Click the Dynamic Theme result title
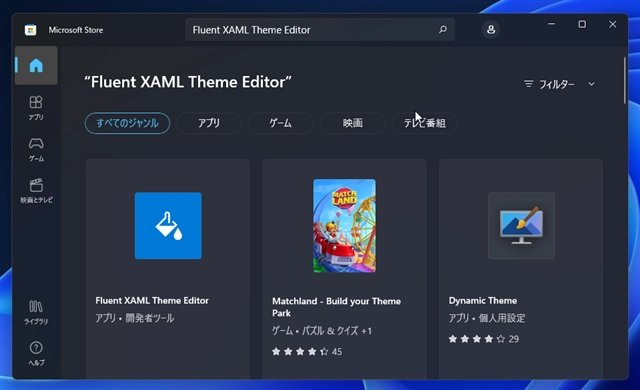This screenshot has height=390, width=640. [483, 301]
